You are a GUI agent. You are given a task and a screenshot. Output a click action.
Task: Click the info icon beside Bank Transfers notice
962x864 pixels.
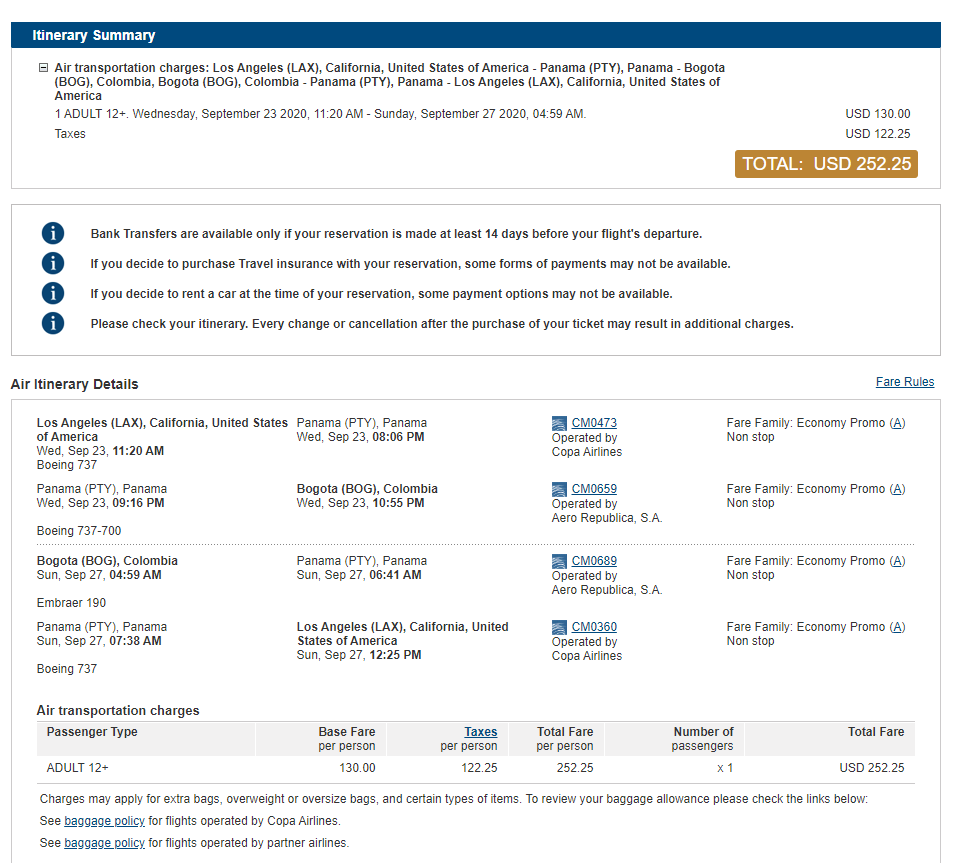[53, 233]
